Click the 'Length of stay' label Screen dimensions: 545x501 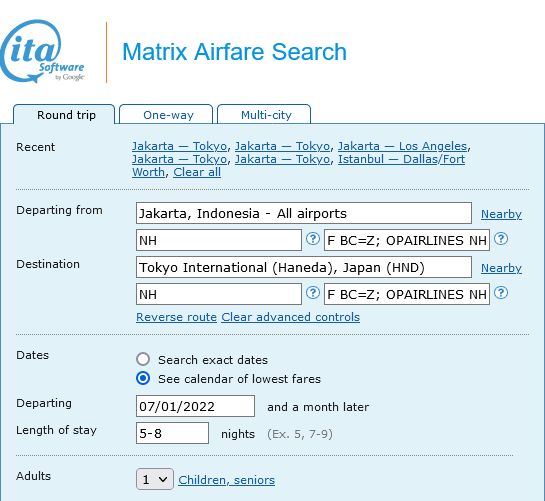pos(56,430)
